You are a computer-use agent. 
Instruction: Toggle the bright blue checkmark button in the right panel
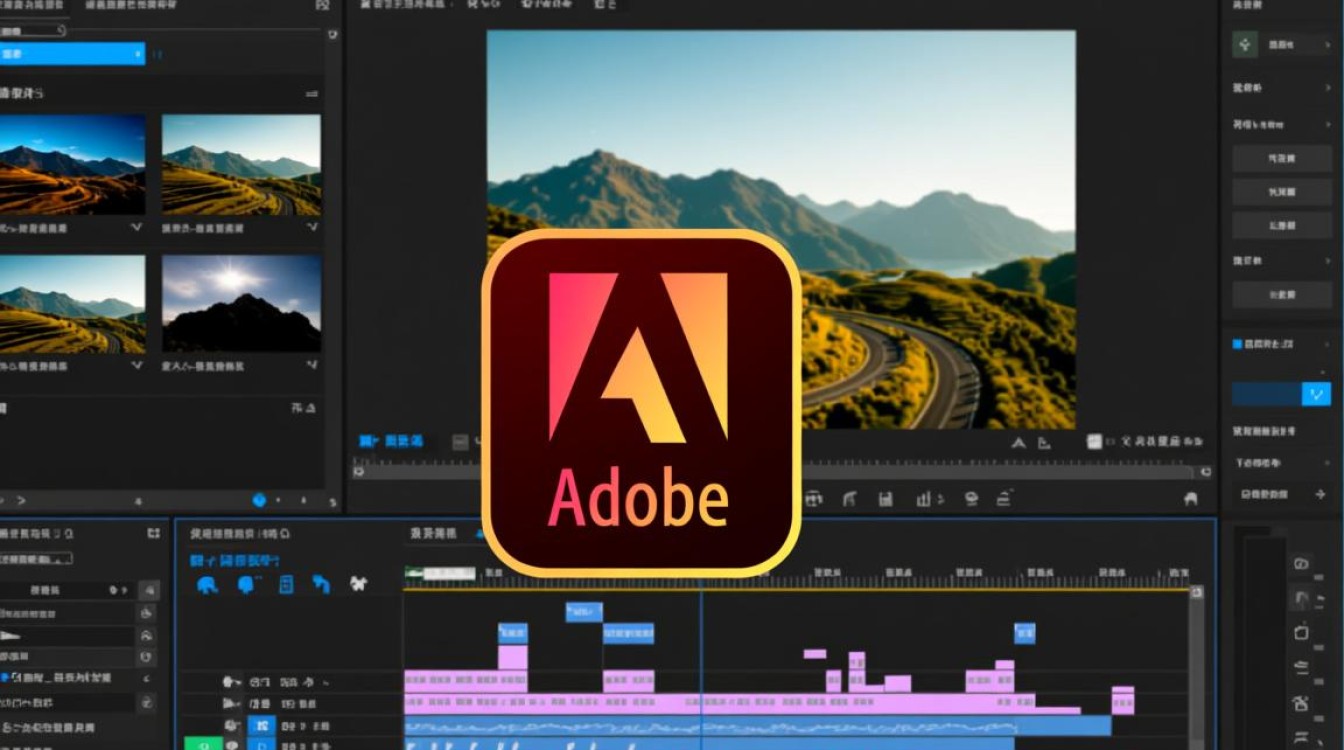[x=1316, y=394]
